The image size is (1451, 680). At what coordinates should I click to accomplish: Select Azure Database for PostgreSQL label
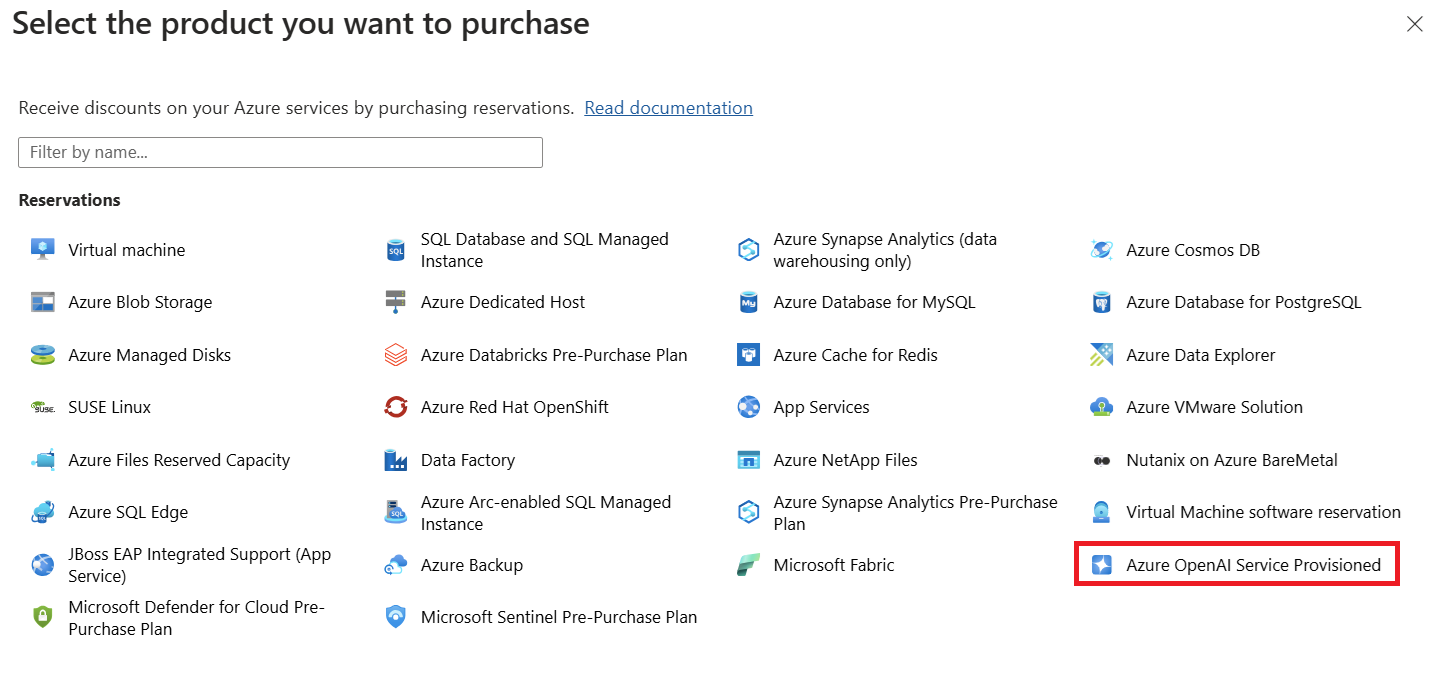(x=1243, y=302)
